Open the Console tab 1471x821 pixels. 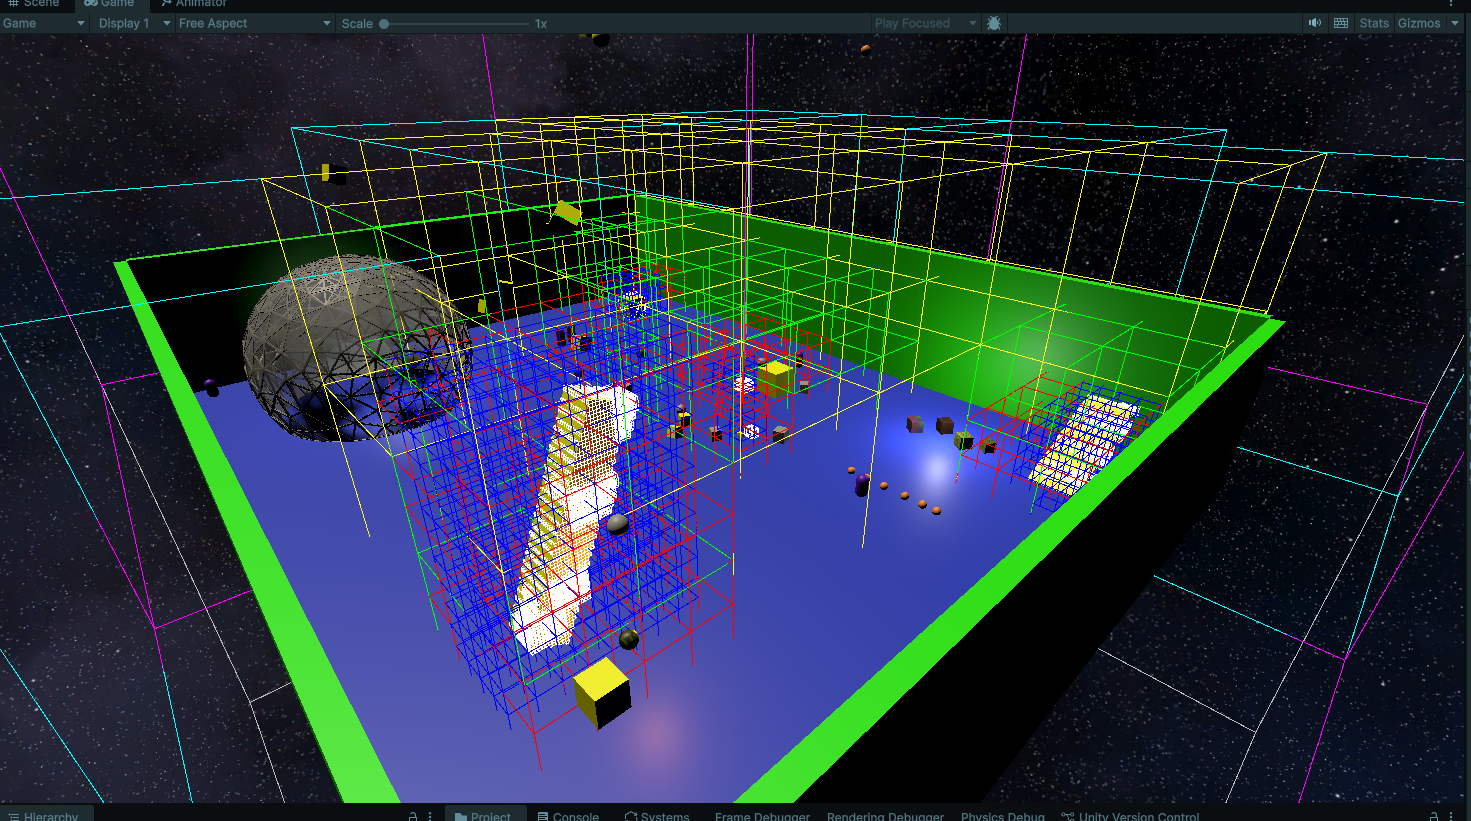tap(568, 816)
